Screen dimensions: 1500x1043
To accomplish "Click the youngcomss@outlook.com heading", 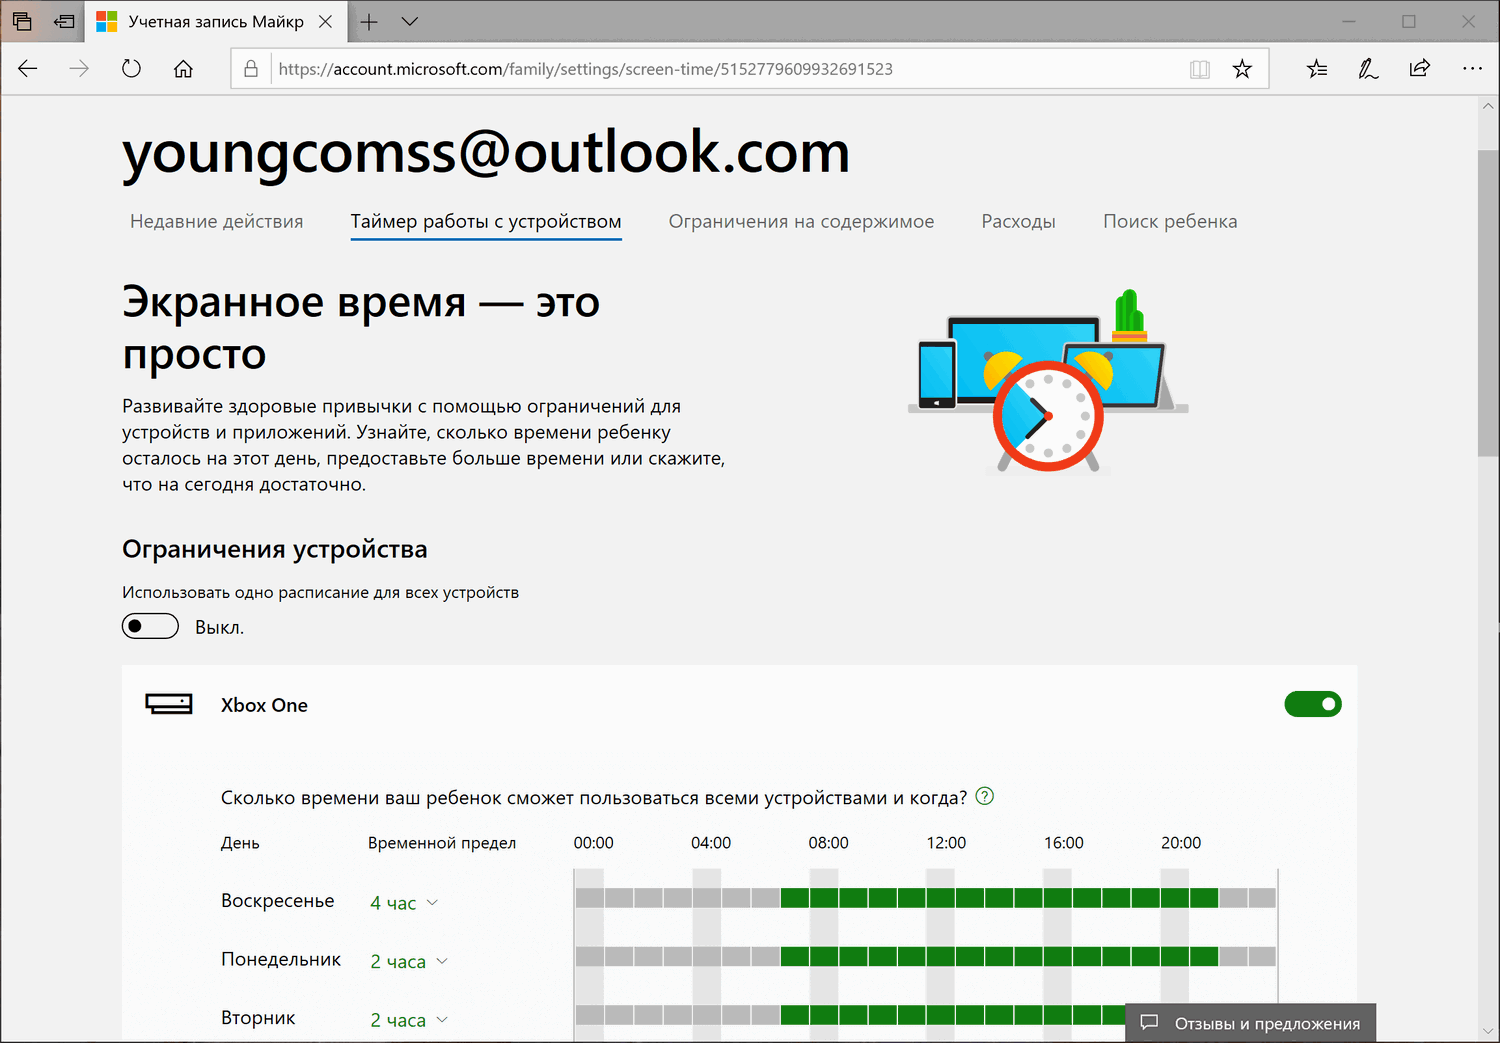I will (x=486, y=152).
